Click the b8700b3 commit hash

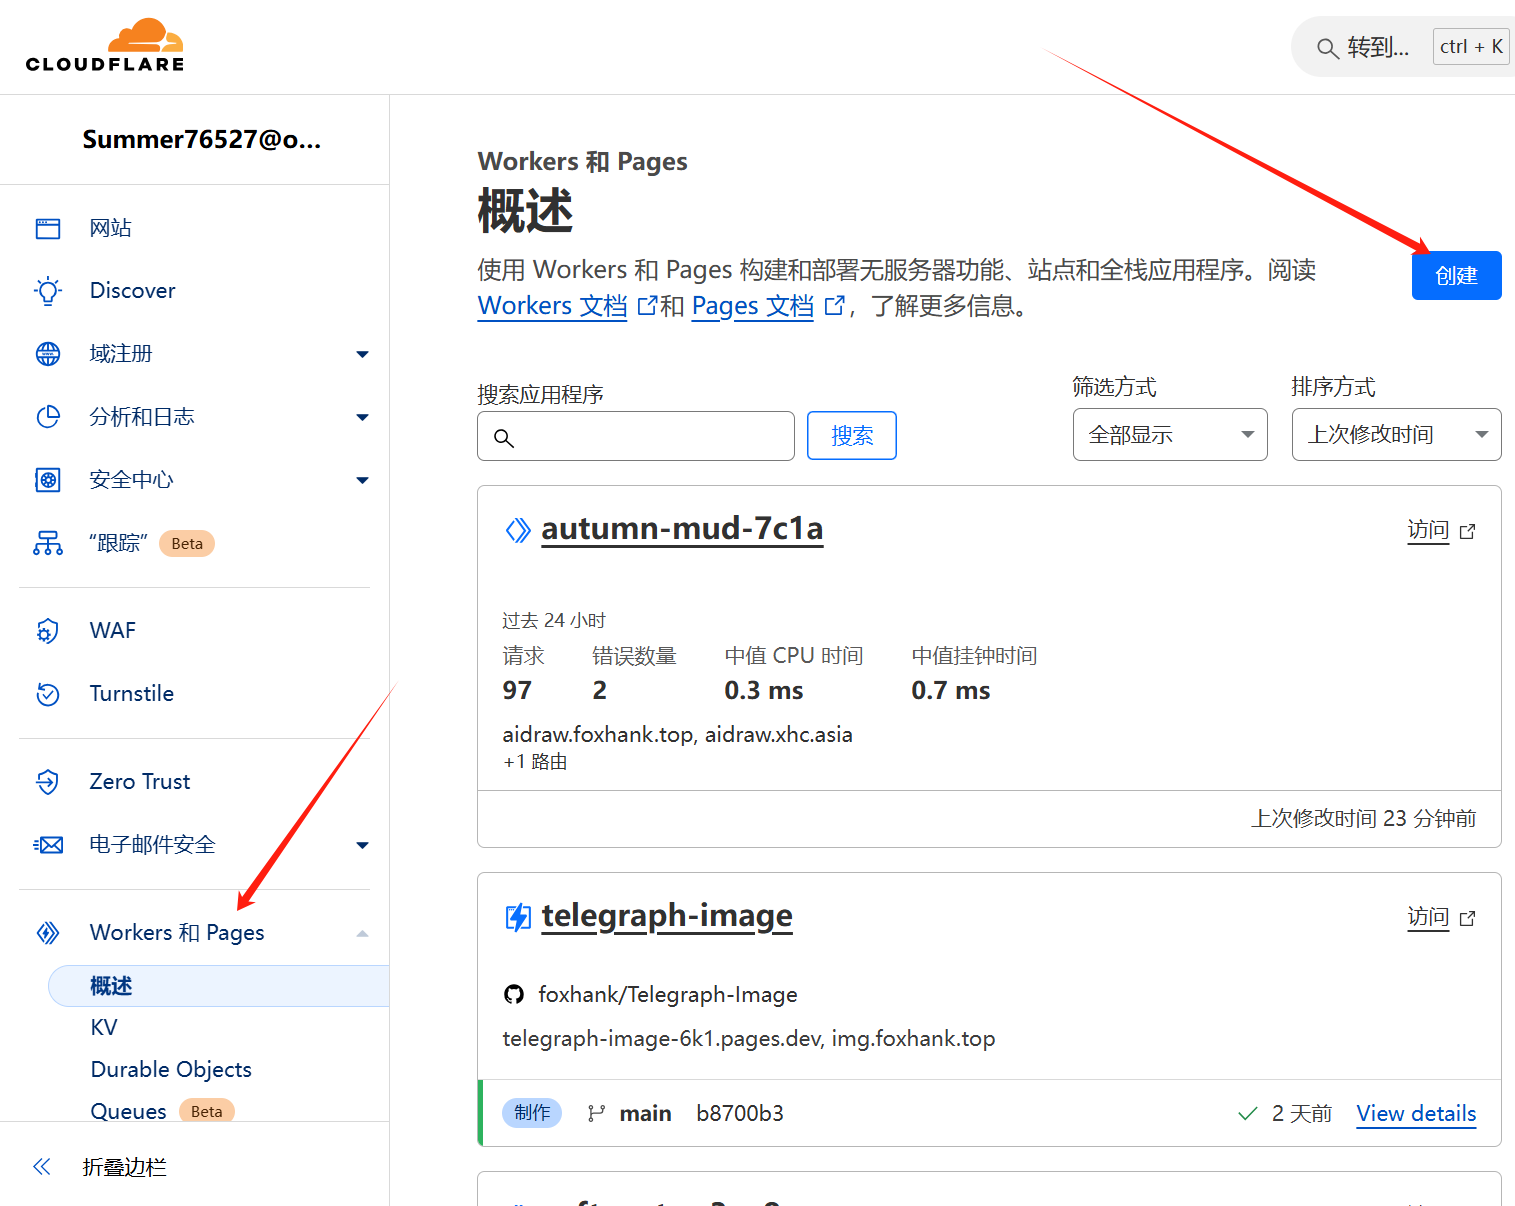click(740, 1113)
